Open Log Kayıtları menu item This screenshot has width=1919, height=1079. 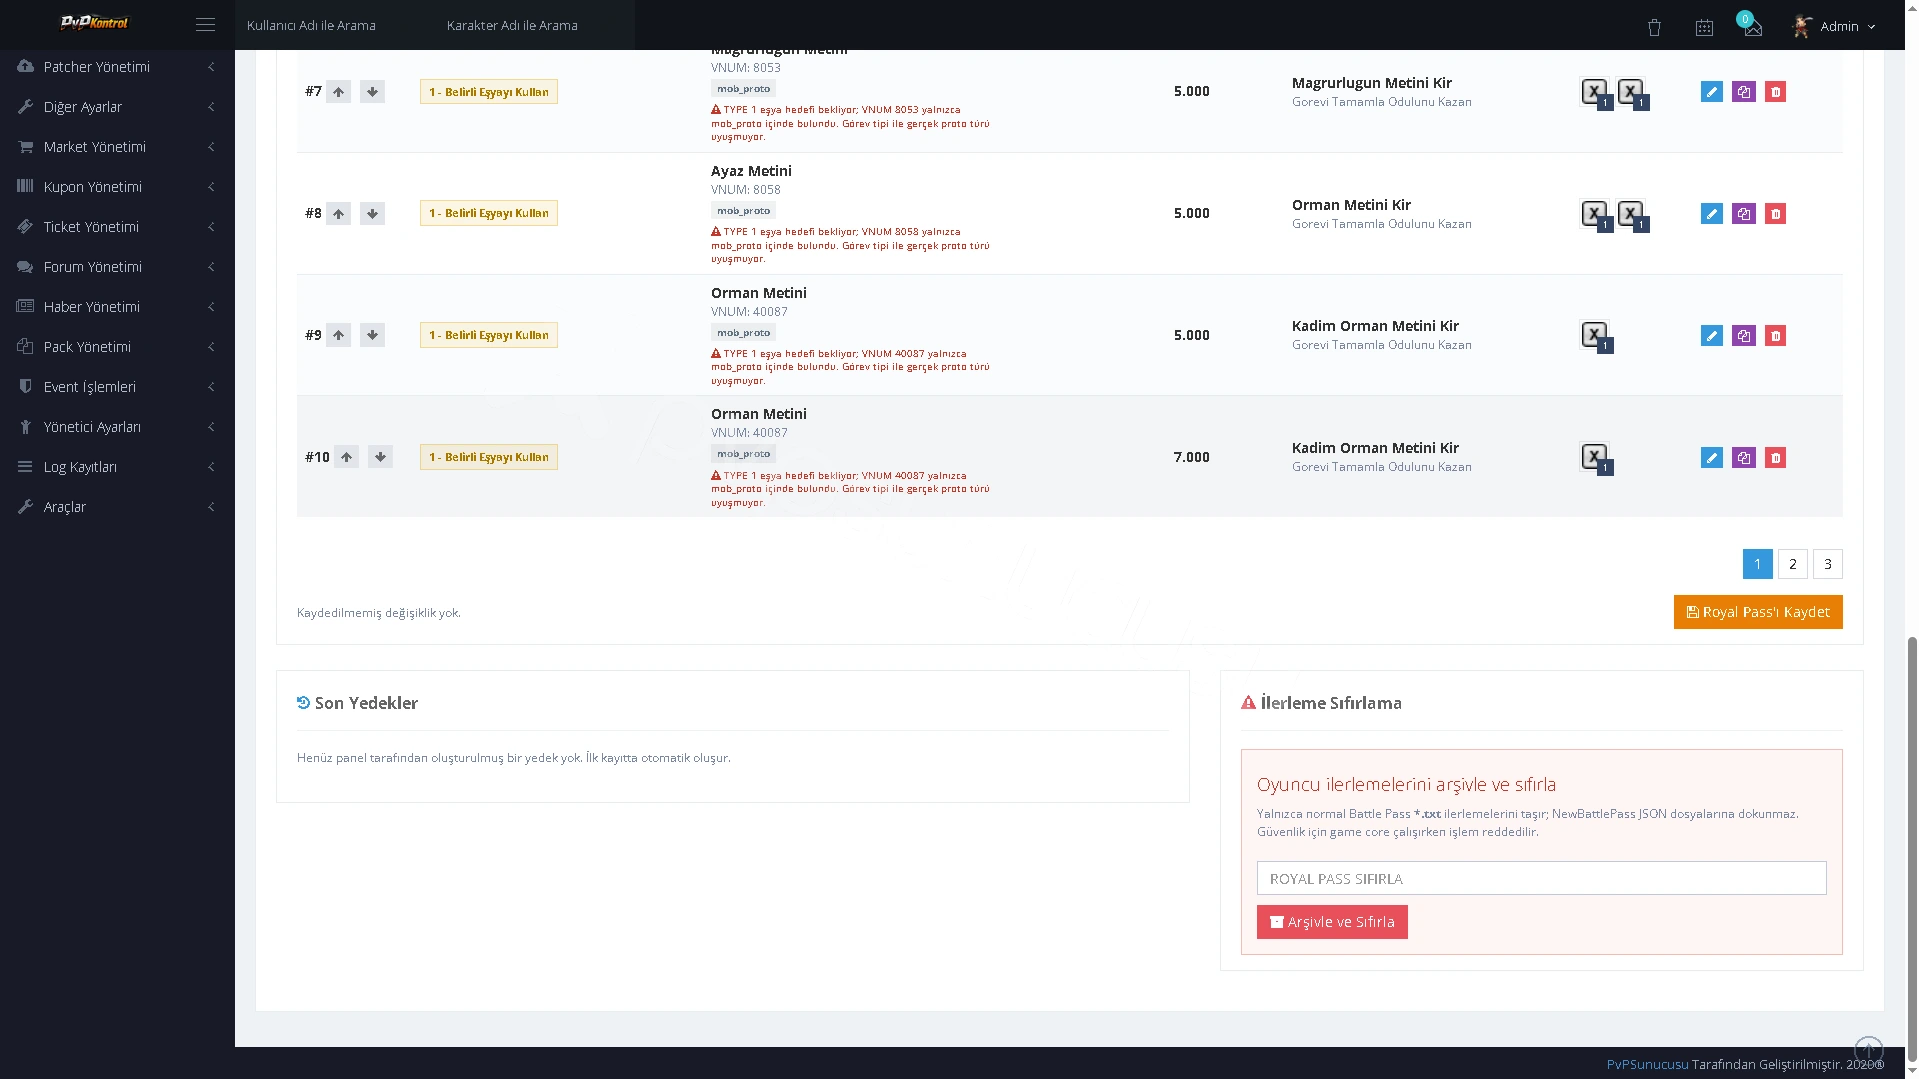click(117, 467)
